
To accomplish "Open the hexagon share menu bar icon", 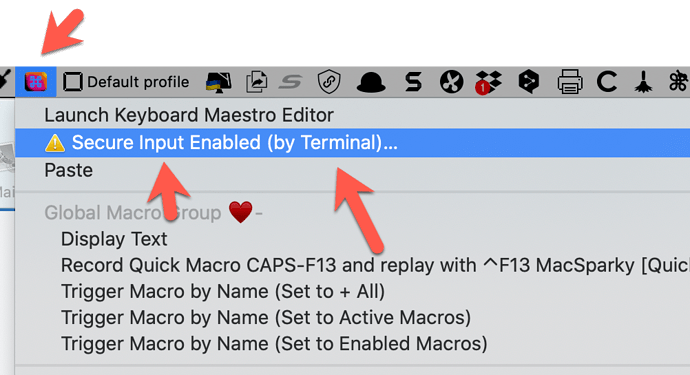I will point(529,82).
